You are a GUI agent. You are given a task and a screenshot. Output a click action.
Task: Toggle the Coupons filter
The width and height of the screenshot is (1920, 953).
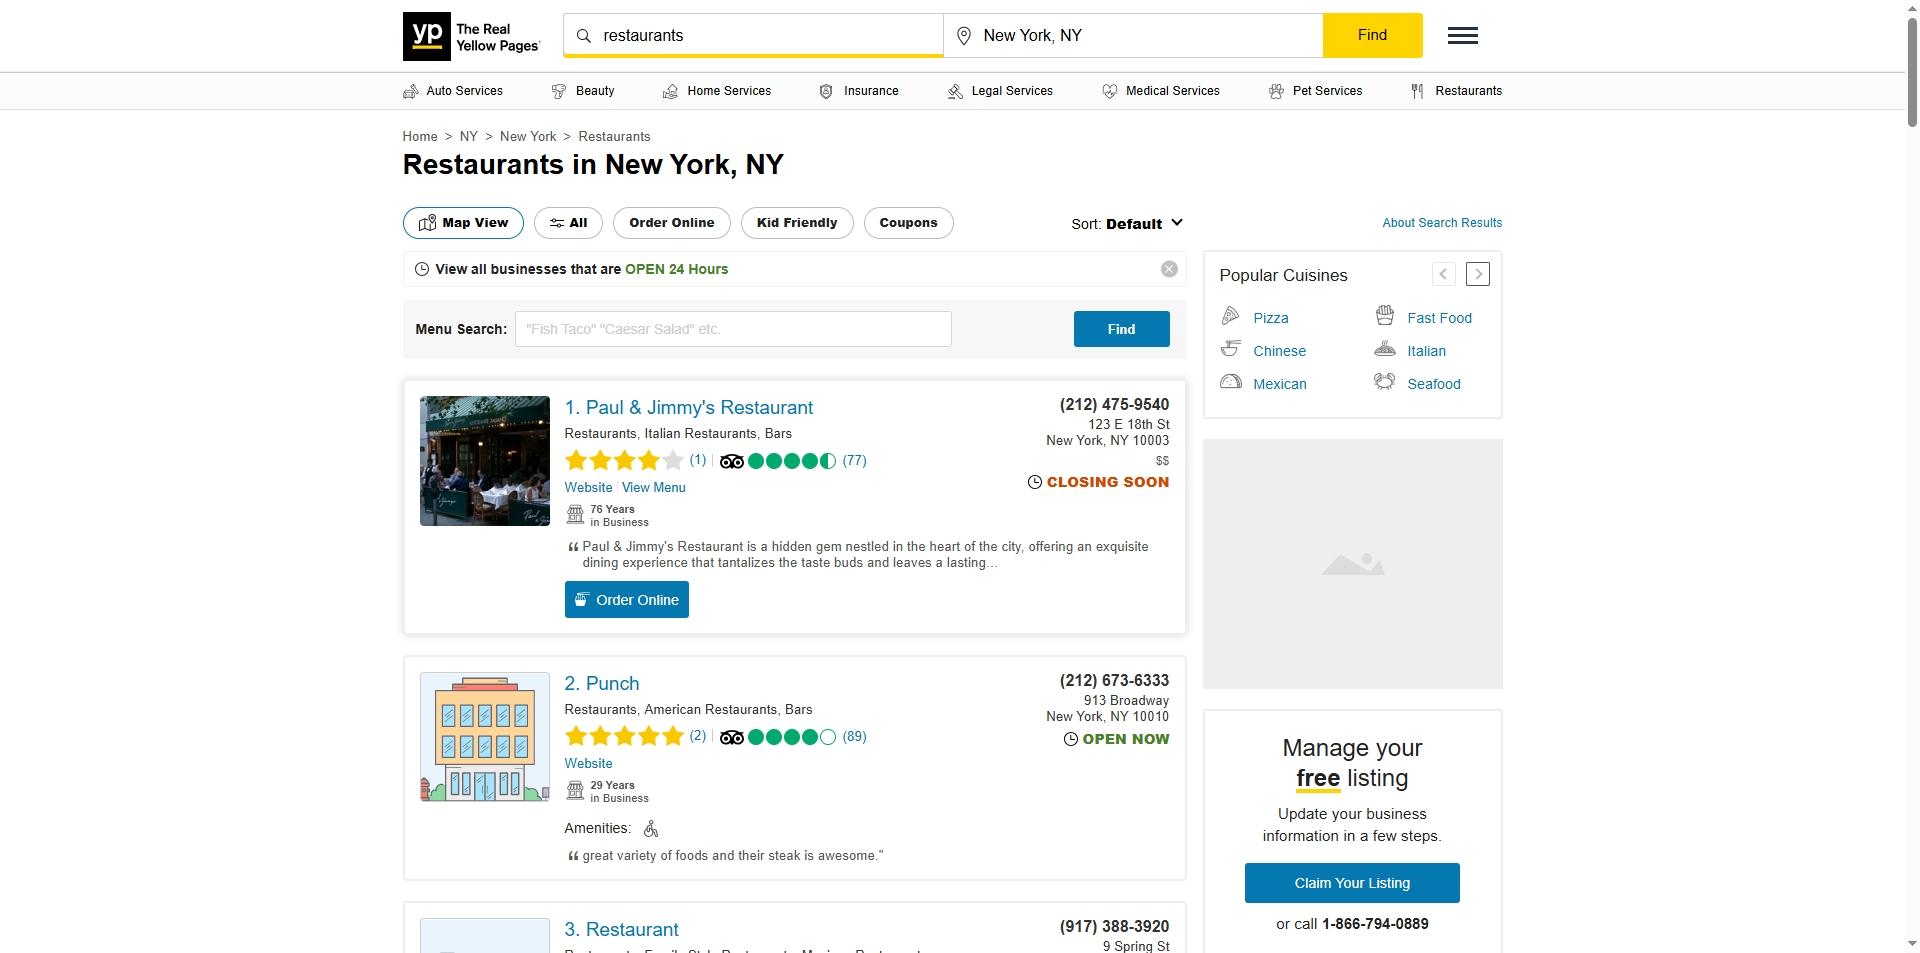tap(907, 223)
